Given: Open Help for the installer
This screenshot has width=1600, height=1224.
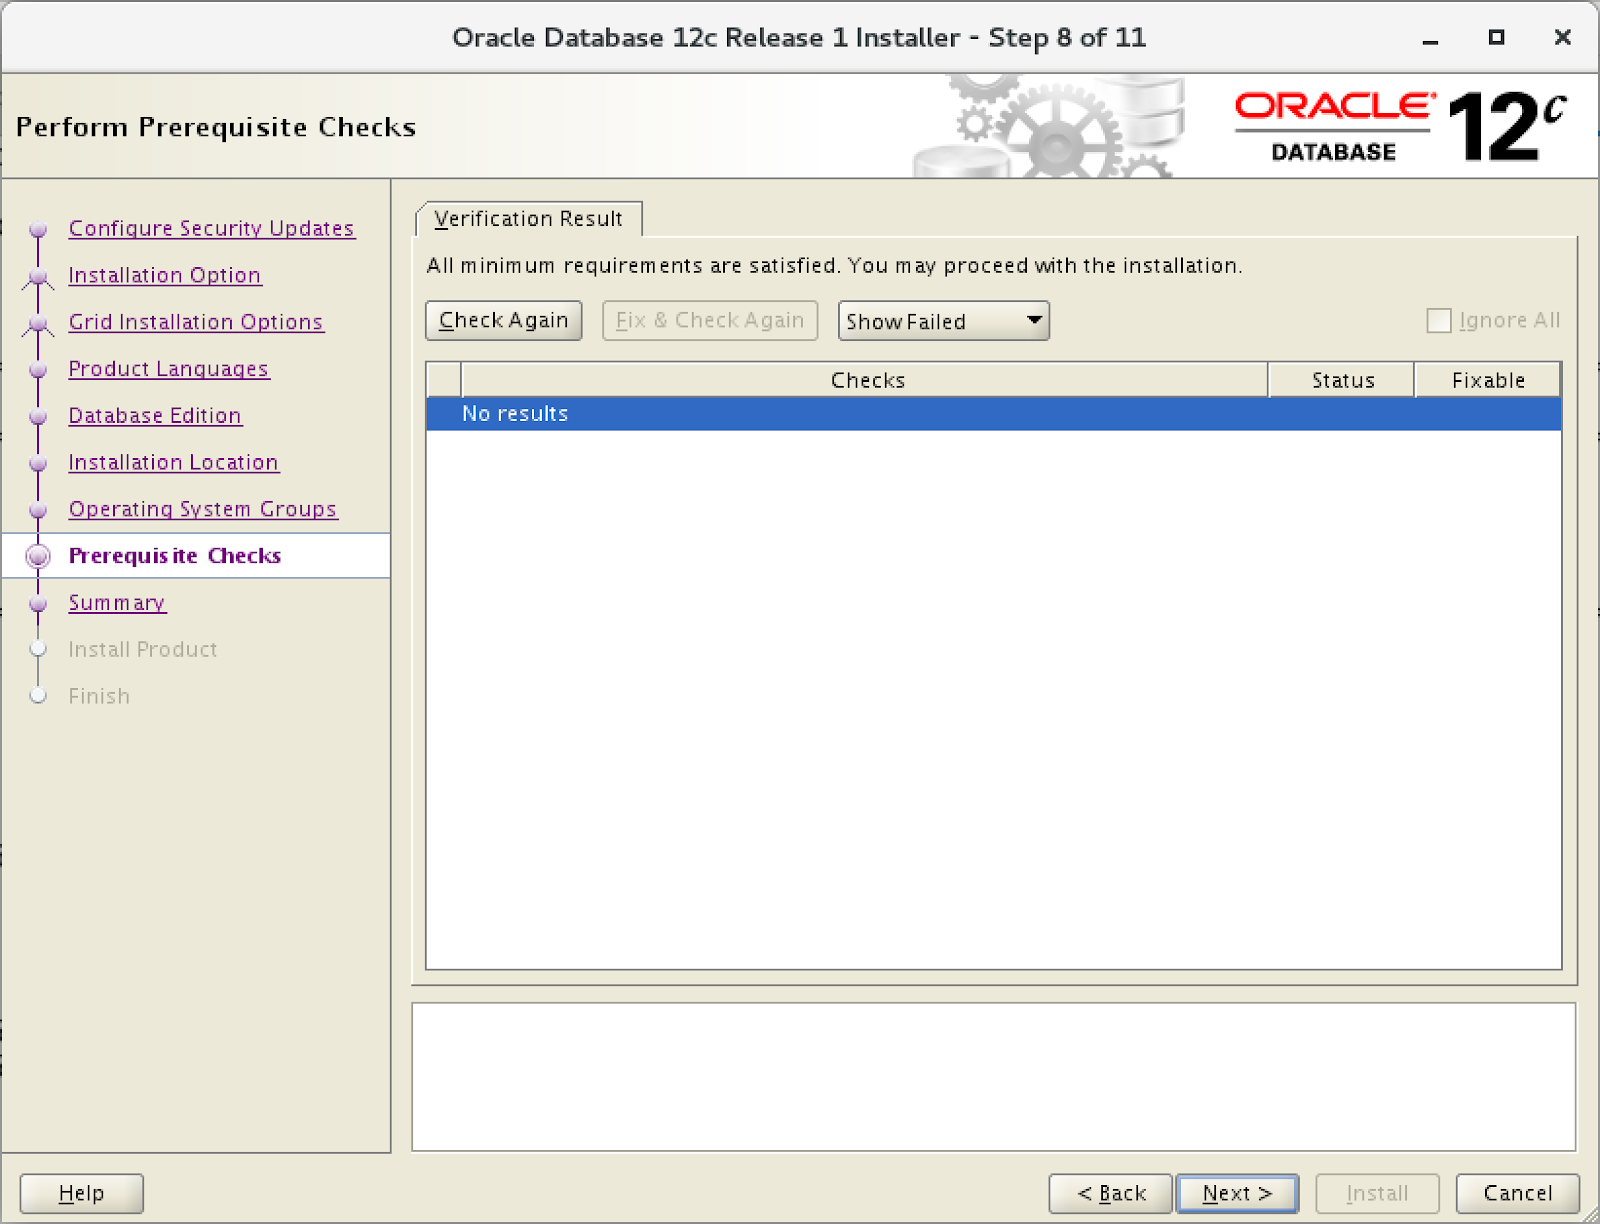Looking at the screenshot, I should (81, 1193).
